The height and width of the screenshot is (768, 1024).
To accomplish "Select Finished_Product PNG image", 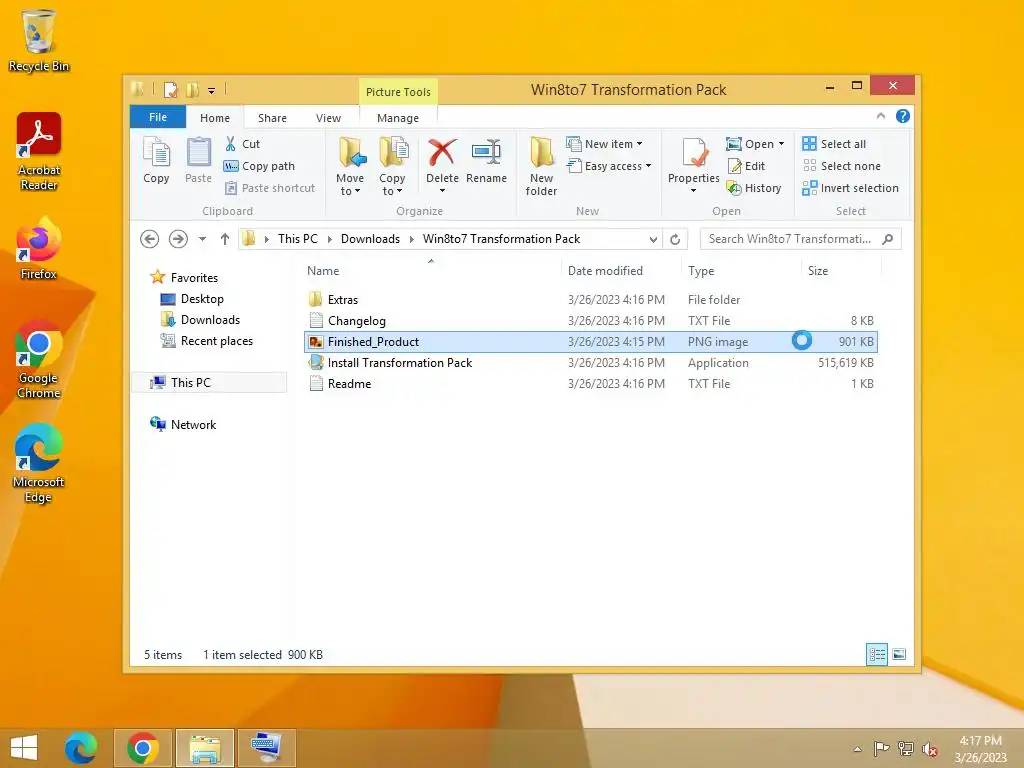I will [590, 342].
